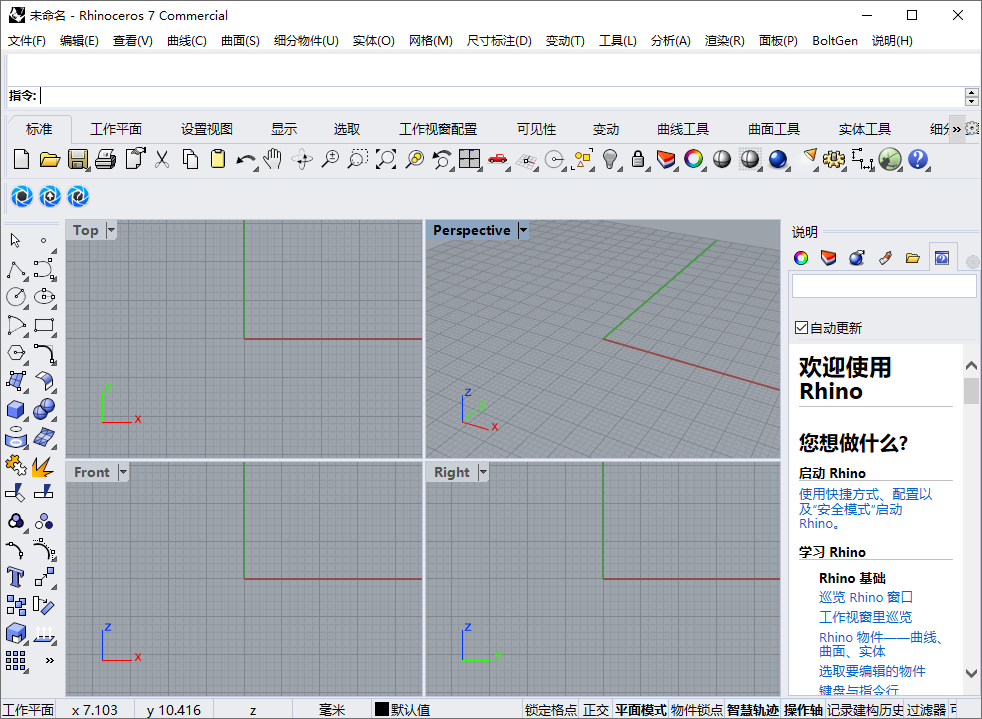
Task: Toggle 过滤器 in status bar
Action: click(926, 710)
